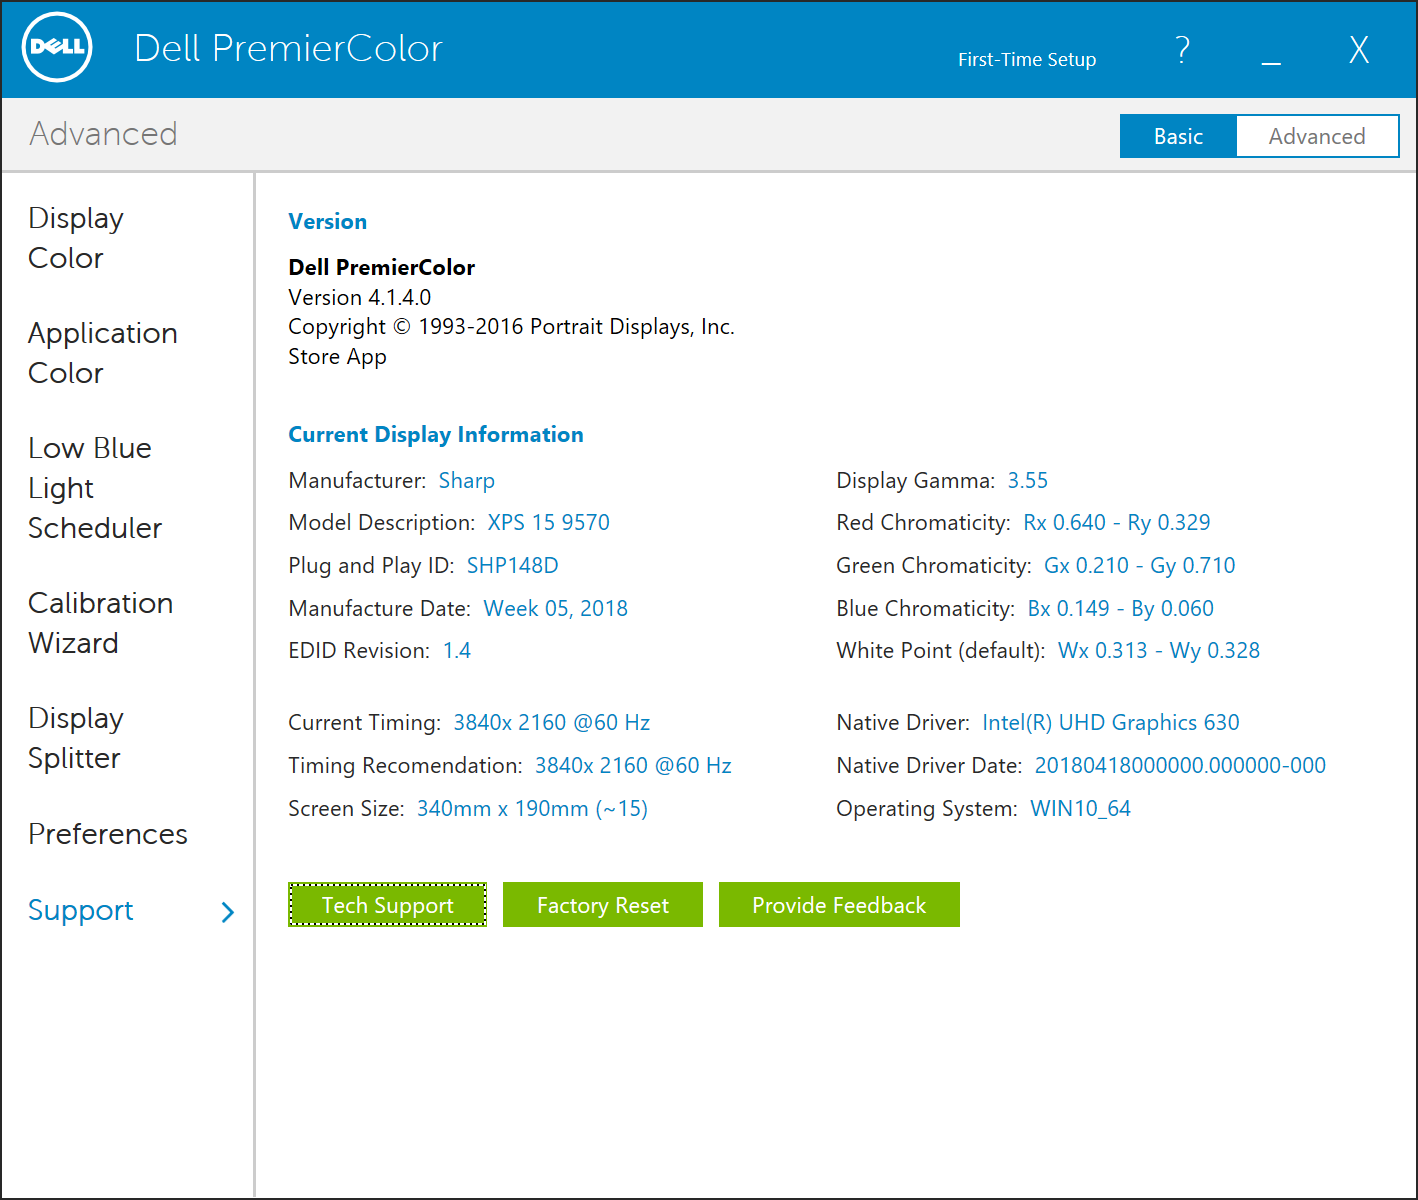Click the Factory Reset button

[602, 905]
